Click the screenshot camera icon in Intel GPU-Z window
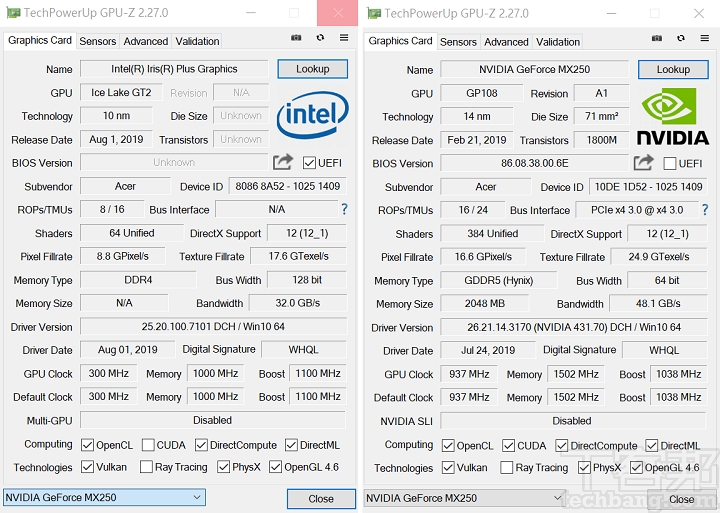The image size is (720, 513). [296, 38]
